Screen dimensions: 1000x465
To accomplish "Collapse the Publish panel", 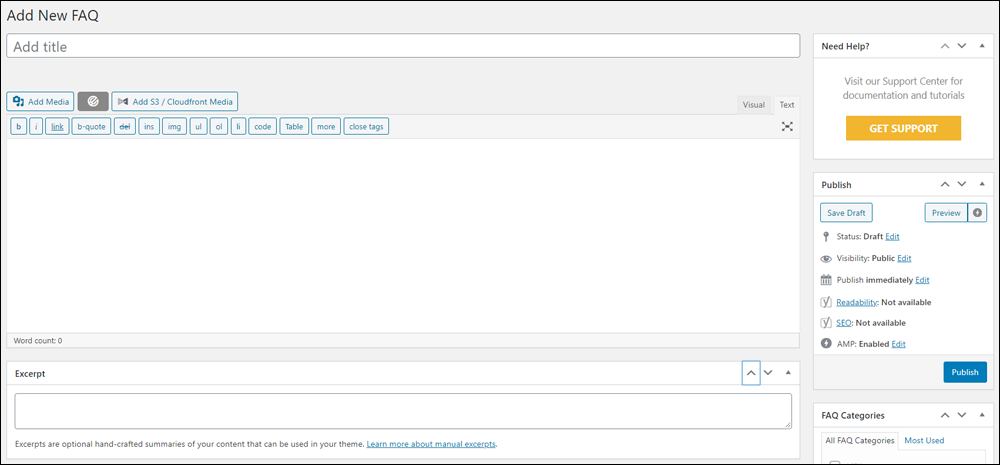I will pyautogui.click(x=982, y=185).
